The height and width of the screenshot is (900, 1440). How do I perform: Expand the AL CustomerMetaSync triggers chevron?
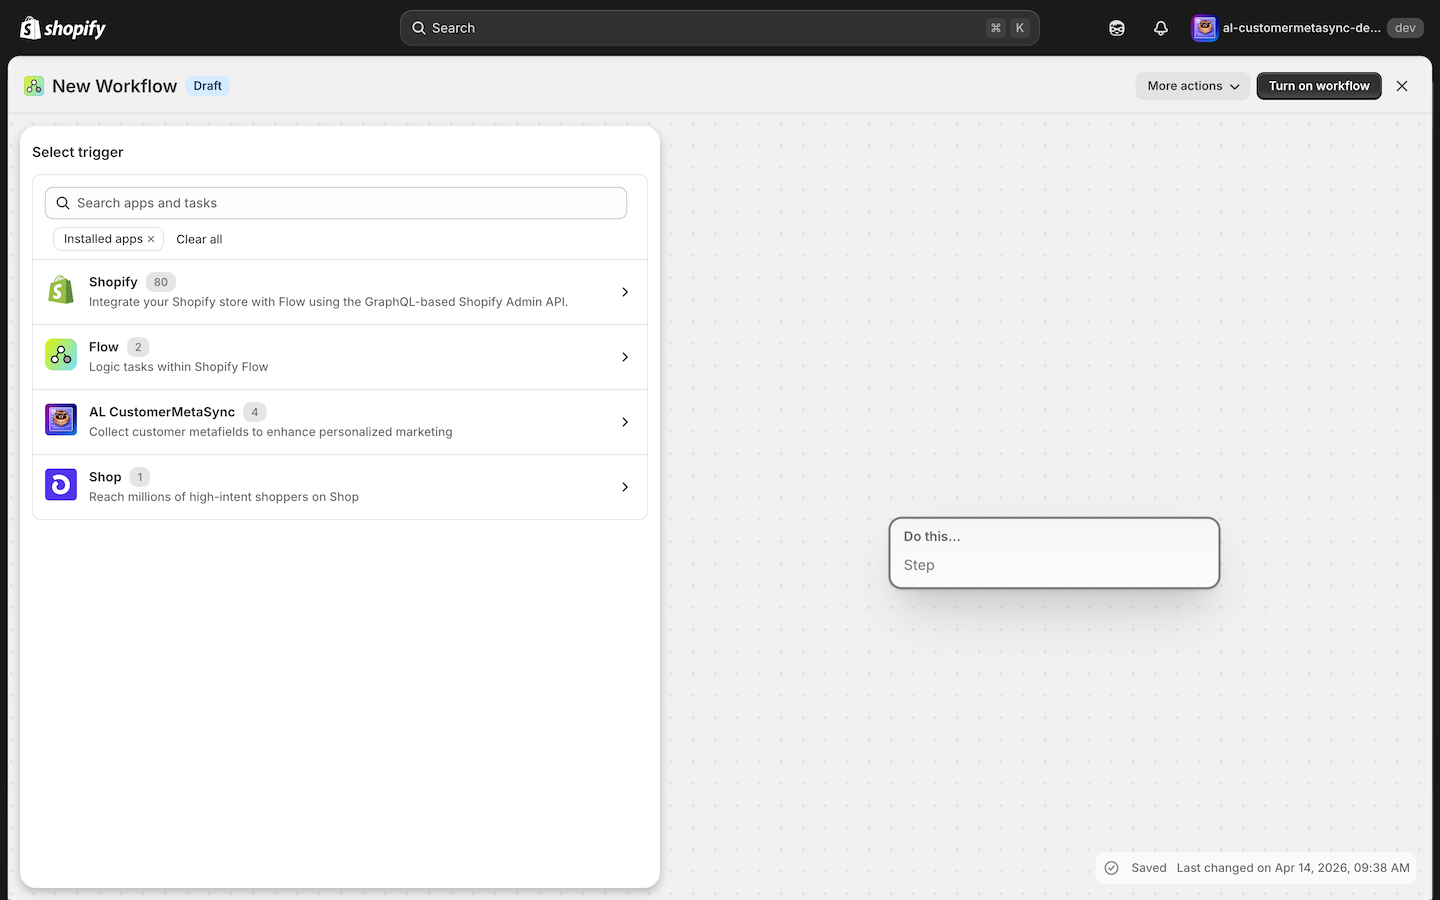pyautogui.click(x=625, y=422)
